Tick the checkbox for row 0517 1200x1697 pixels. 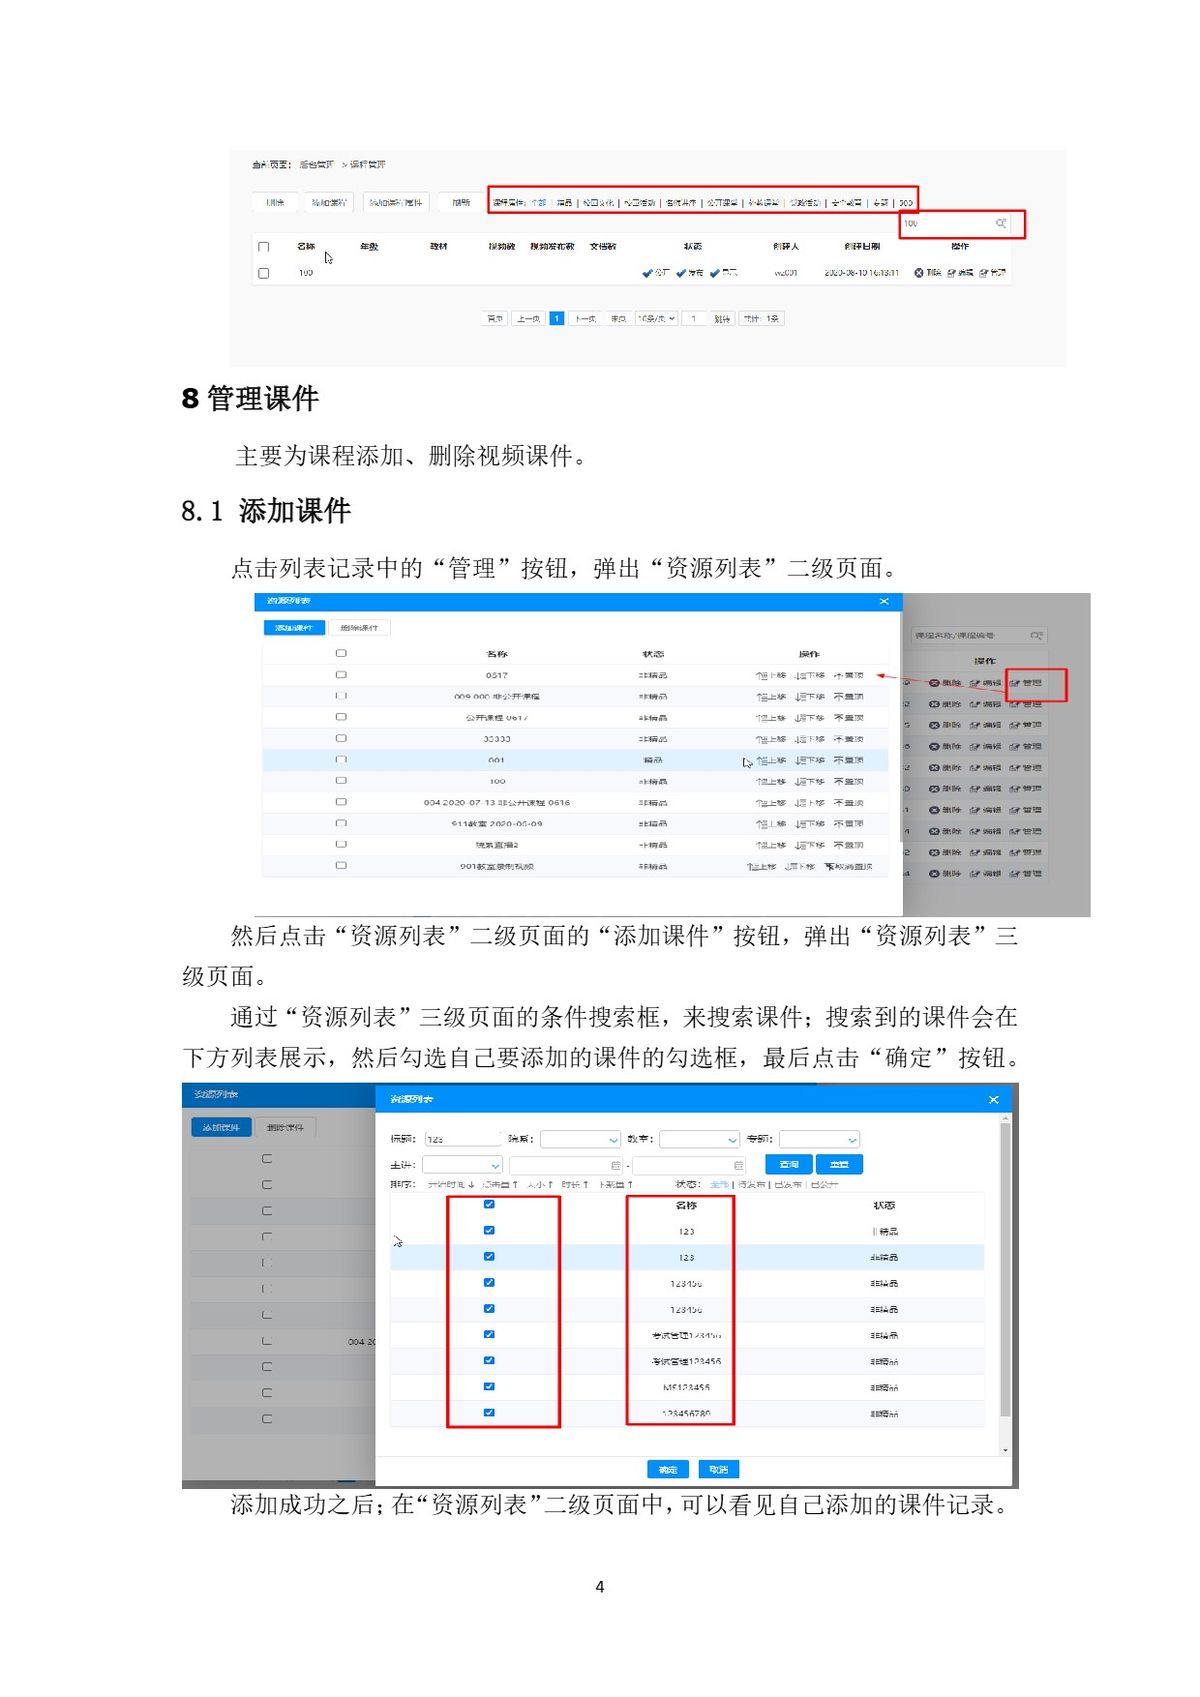click(x=341, y=675)
